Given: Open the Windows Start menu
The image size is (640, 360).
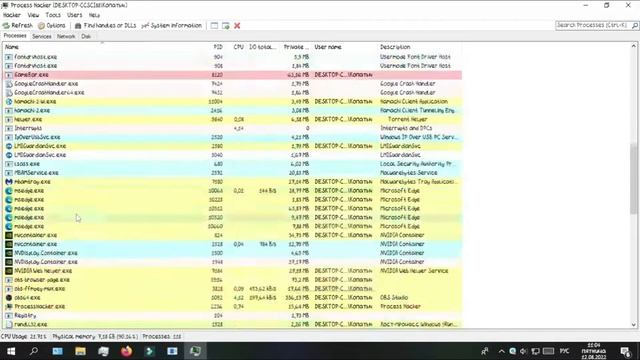Looking at the screenshot, I should click(11, 351).
